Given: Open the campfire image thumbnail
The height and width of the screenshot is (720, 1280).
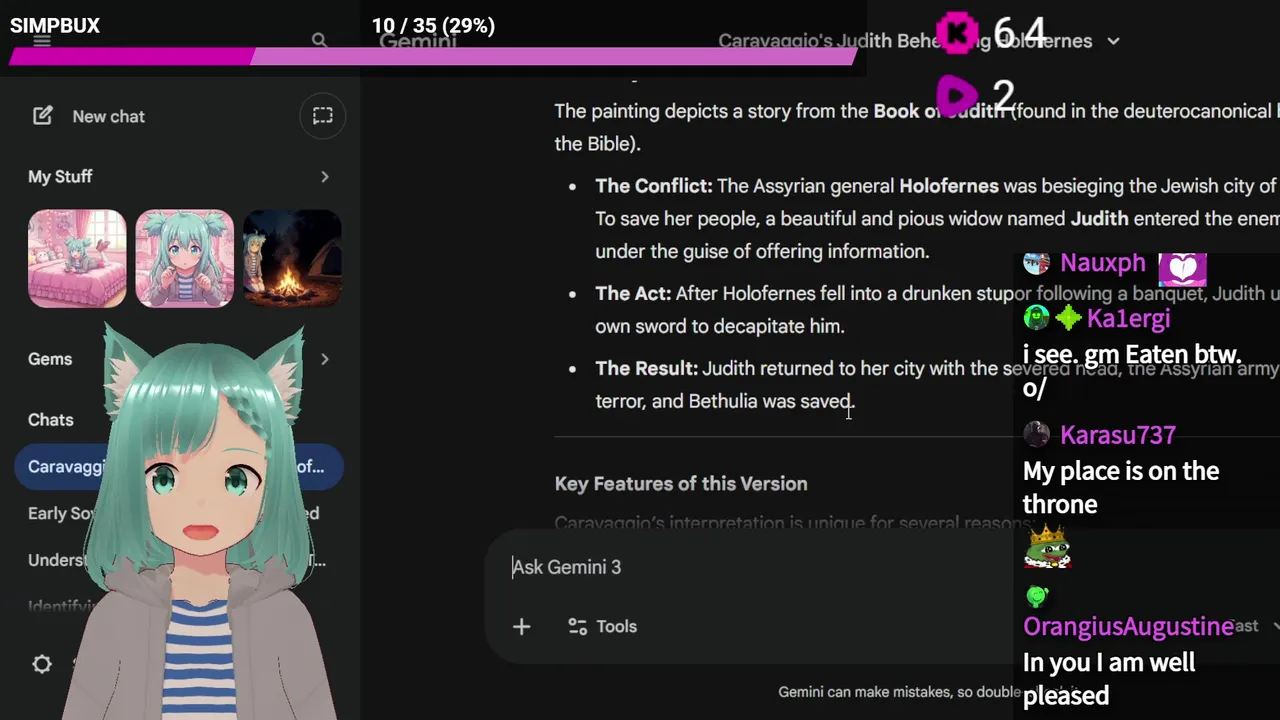Looking at the screenshot, I should (292, 258).
